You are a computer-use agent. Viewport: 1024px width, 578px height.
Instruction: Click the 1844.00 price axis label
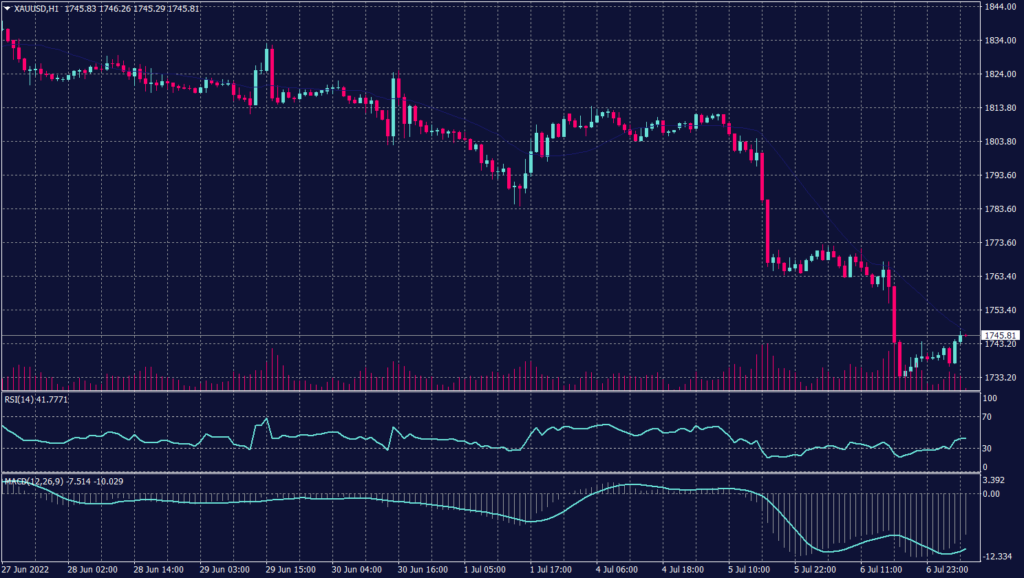click(999, 8)
